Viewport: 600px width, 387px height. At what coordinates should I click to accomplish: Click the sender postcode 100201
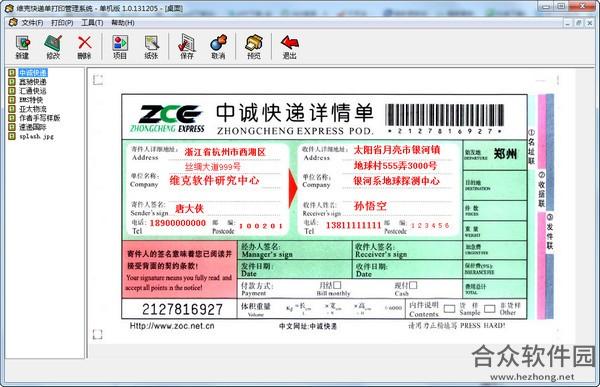click(261, 226)
